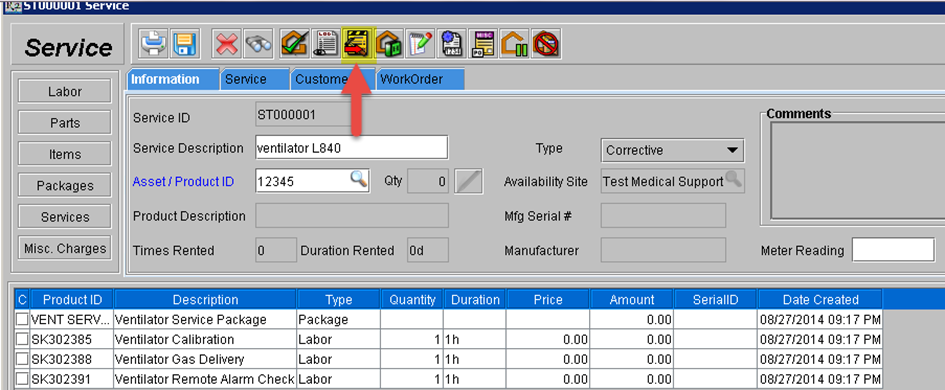Click the SK302385 product ID cell
Image resolution: width=945 pixels, height=390 pixels.
tap(72, 339)
